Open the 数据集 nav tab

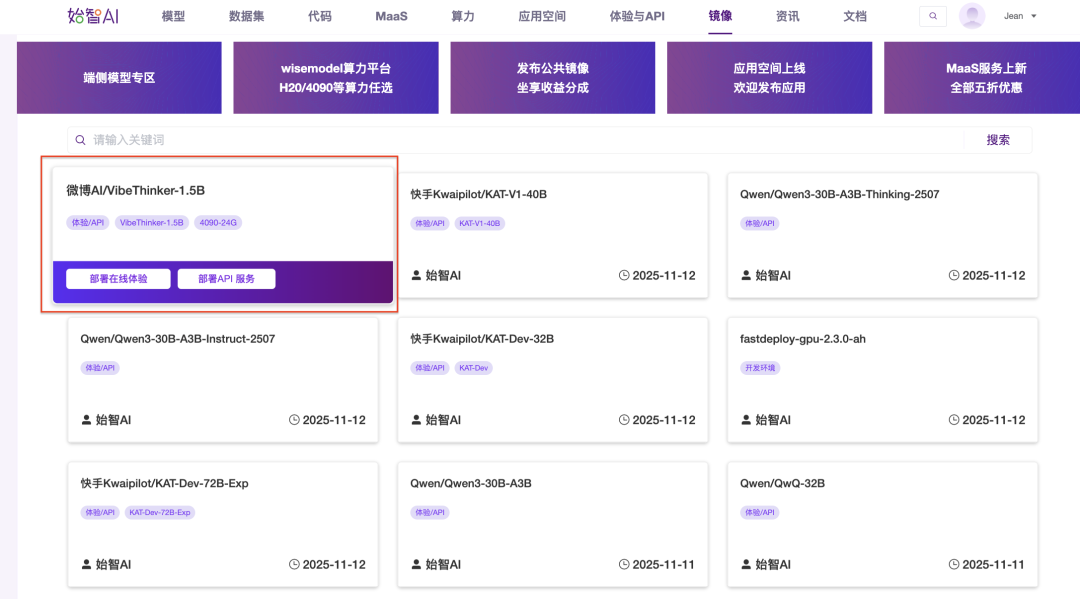(247, 16)
